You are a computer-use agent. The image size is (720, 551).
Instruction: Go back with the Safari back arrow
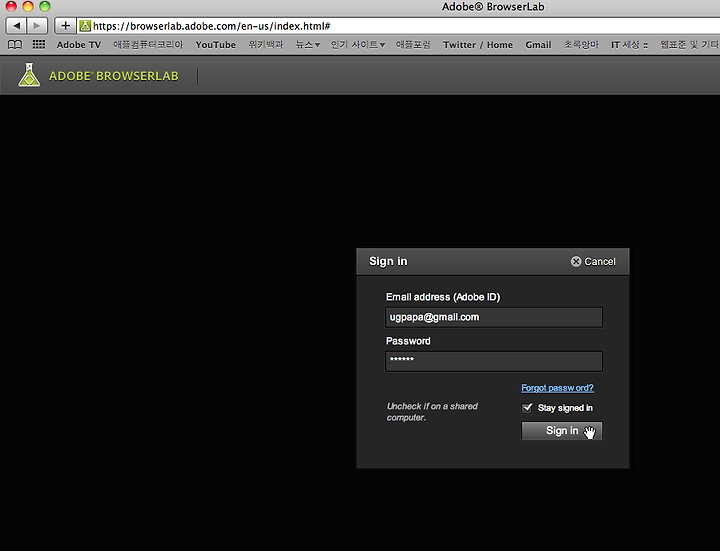coord(16,26)
